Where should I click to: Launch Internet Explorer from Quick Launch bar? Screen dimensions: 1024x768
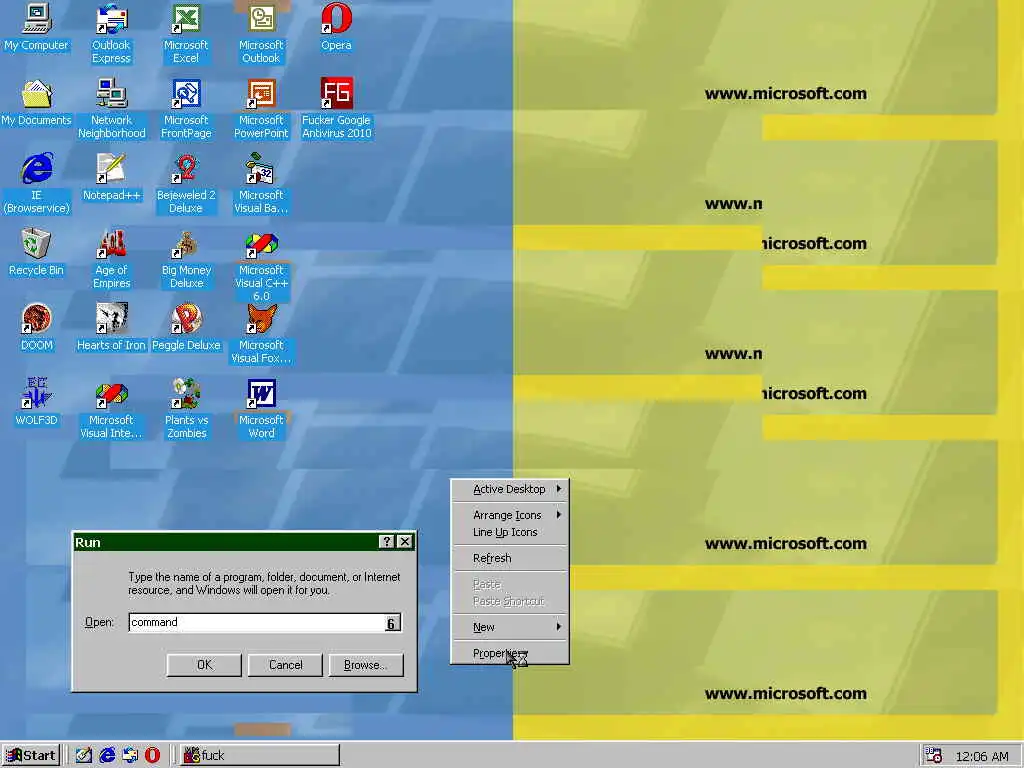pos(107,756)
